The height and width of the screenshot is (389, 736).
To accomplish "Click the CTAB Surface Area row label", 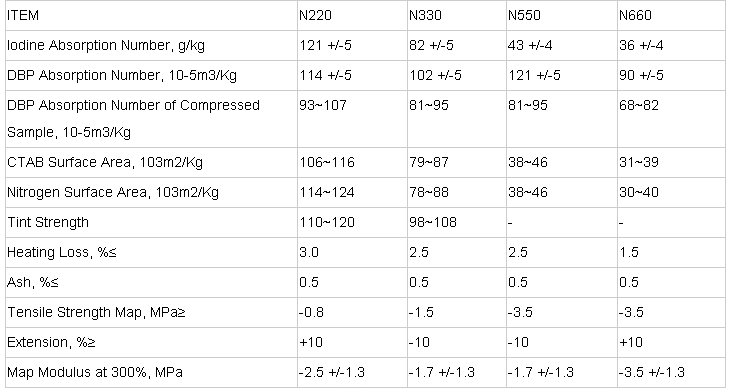I will click(x=105, y=162).
